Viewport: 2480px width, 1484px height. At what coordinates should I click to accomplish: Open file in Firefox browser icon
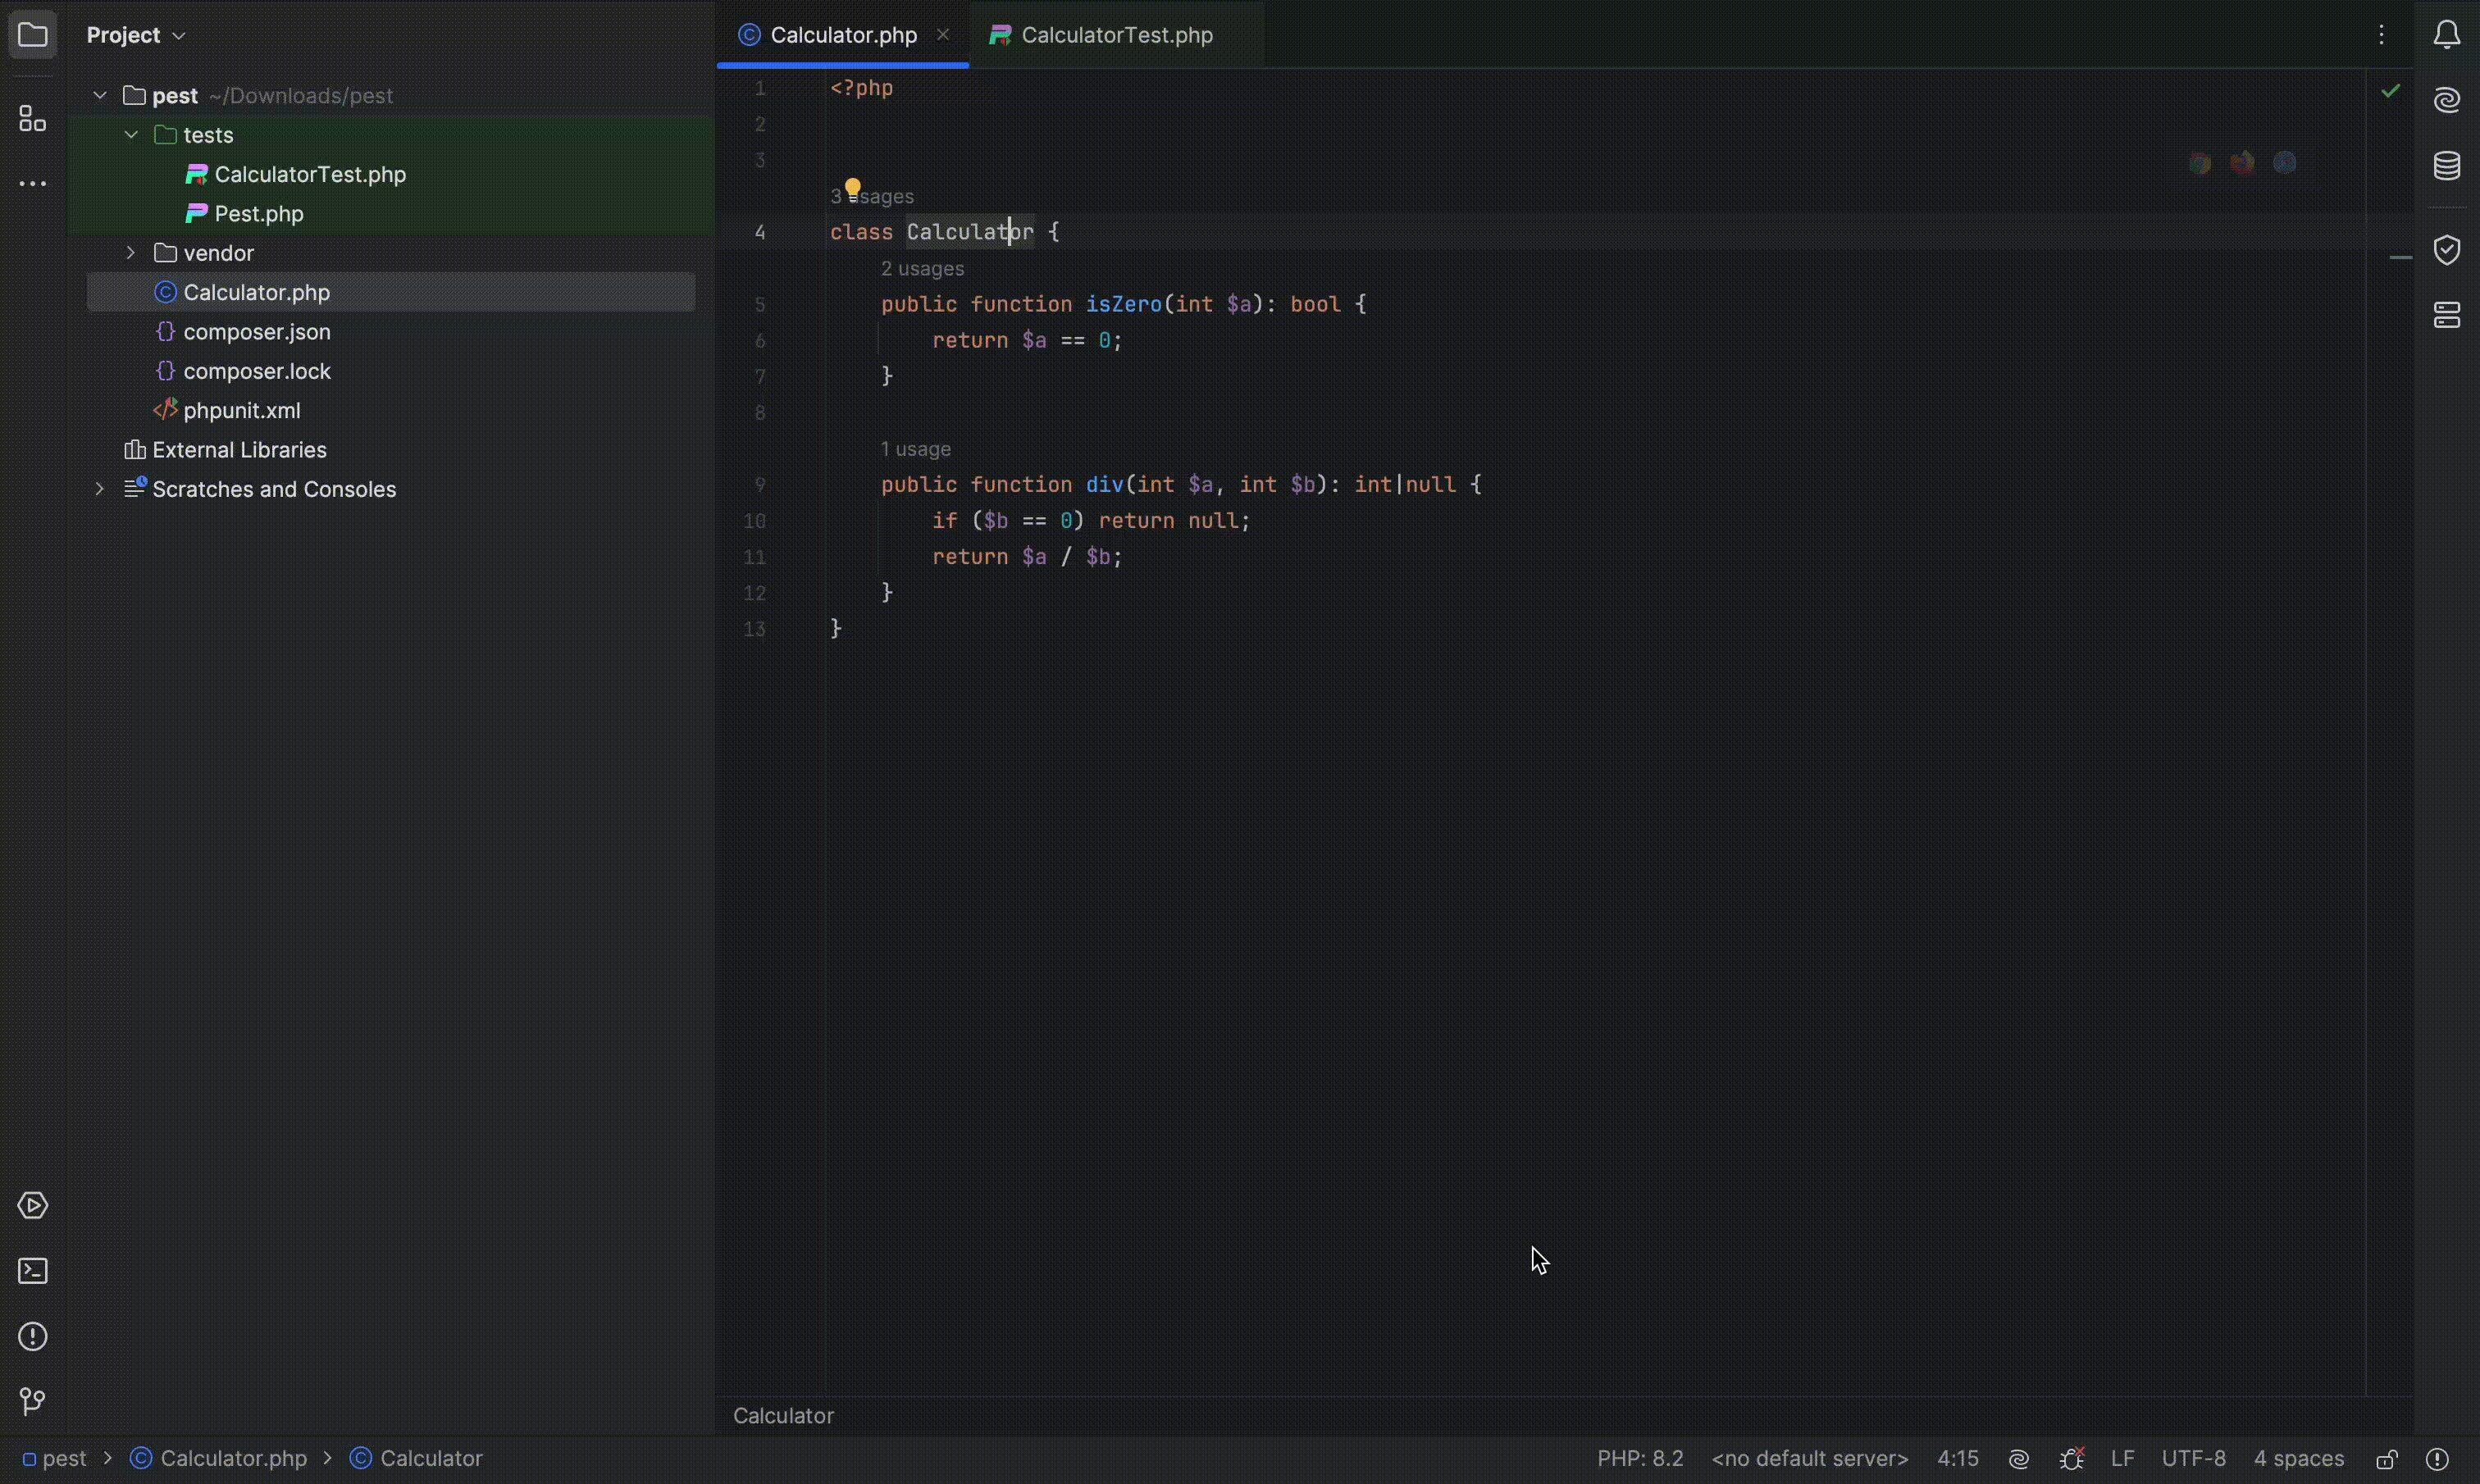coord(2243,164)
